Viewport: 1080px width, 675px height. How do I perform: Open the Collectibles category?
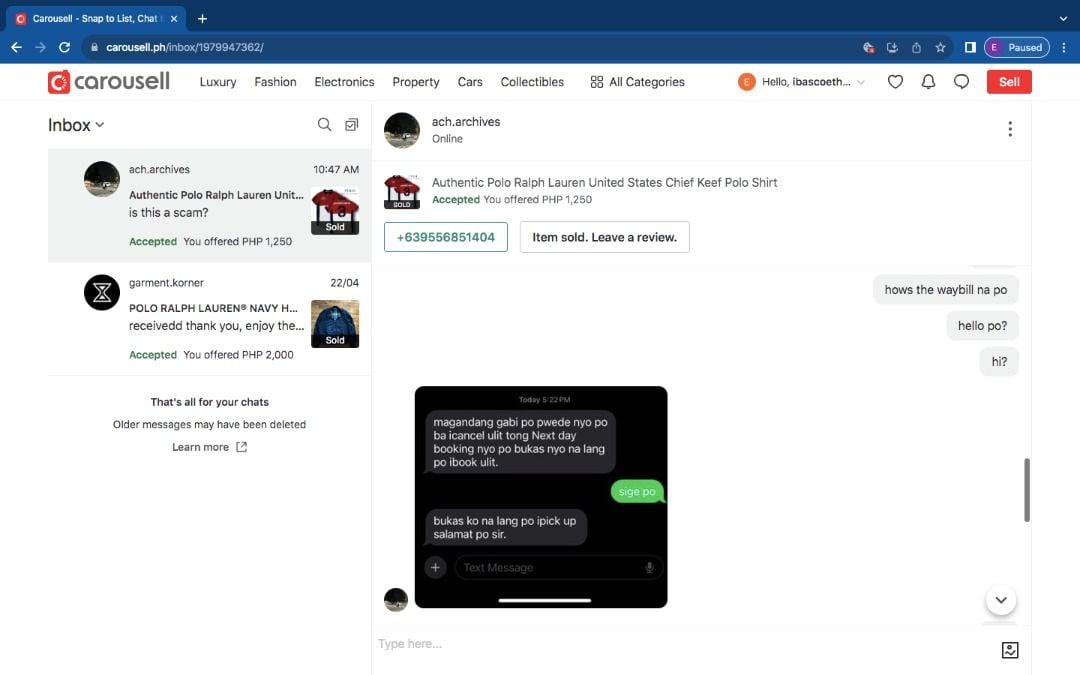pyautogui.click(x=532, y=82)
